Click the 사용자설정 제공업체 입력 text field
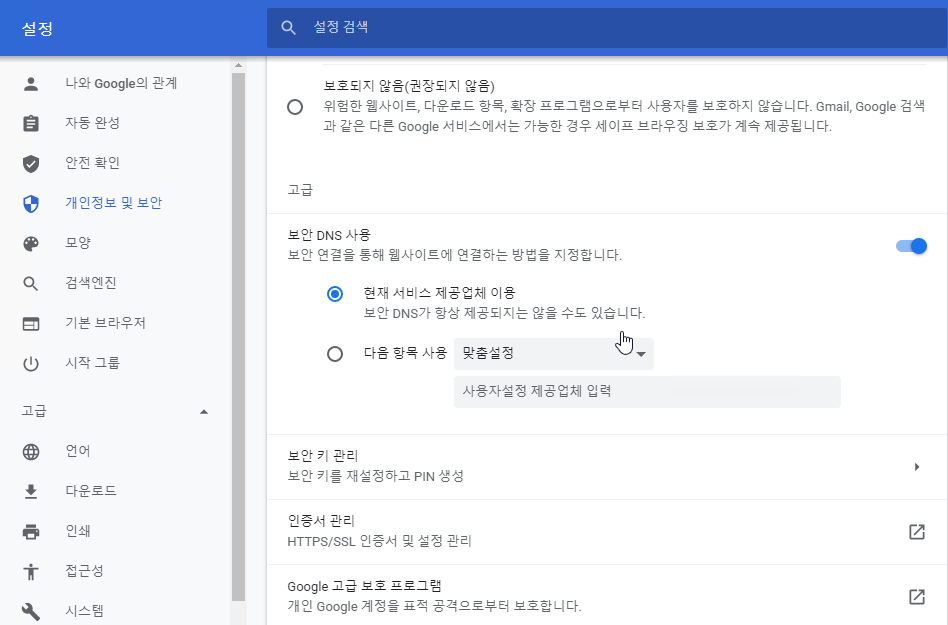 647,392
